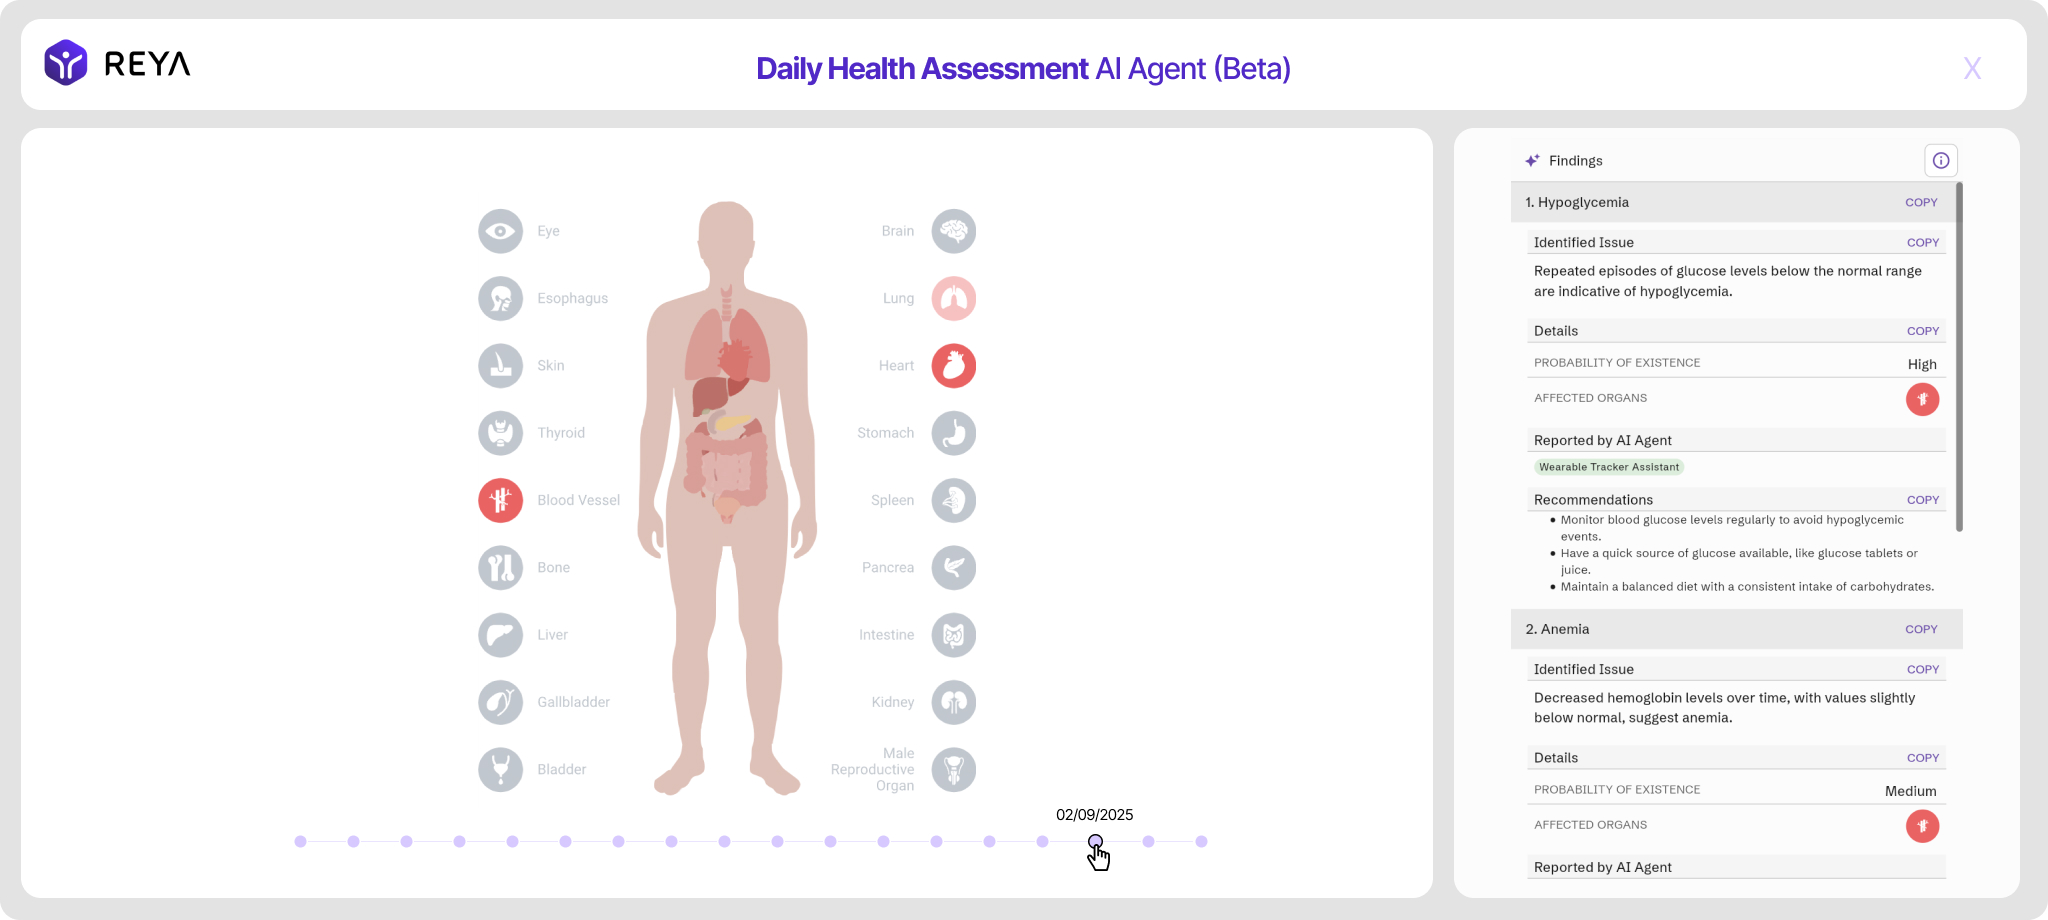
Task: Click the Lung organ icon
Action: pyautogui.click(x=953, y=298)
